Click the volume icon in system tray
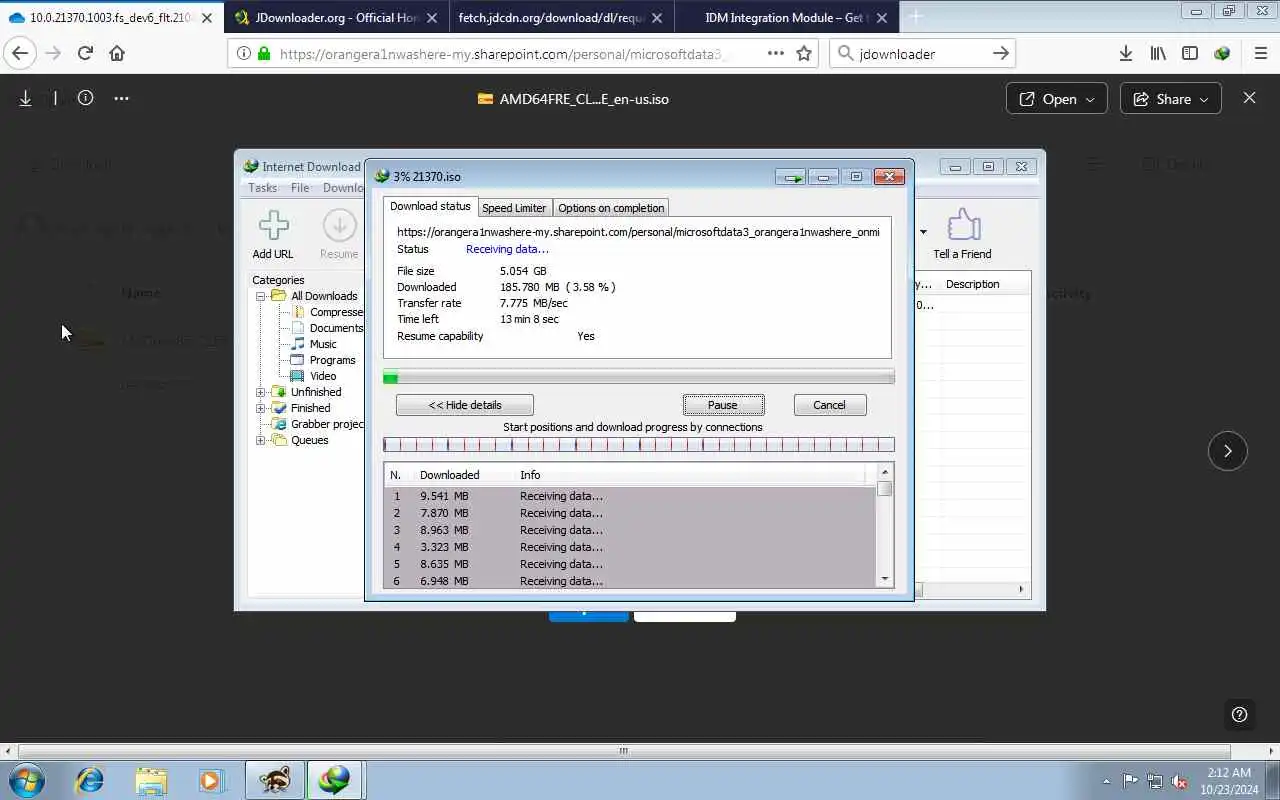This screenshot has width=1280, height=800. (x=1180, y=781)
